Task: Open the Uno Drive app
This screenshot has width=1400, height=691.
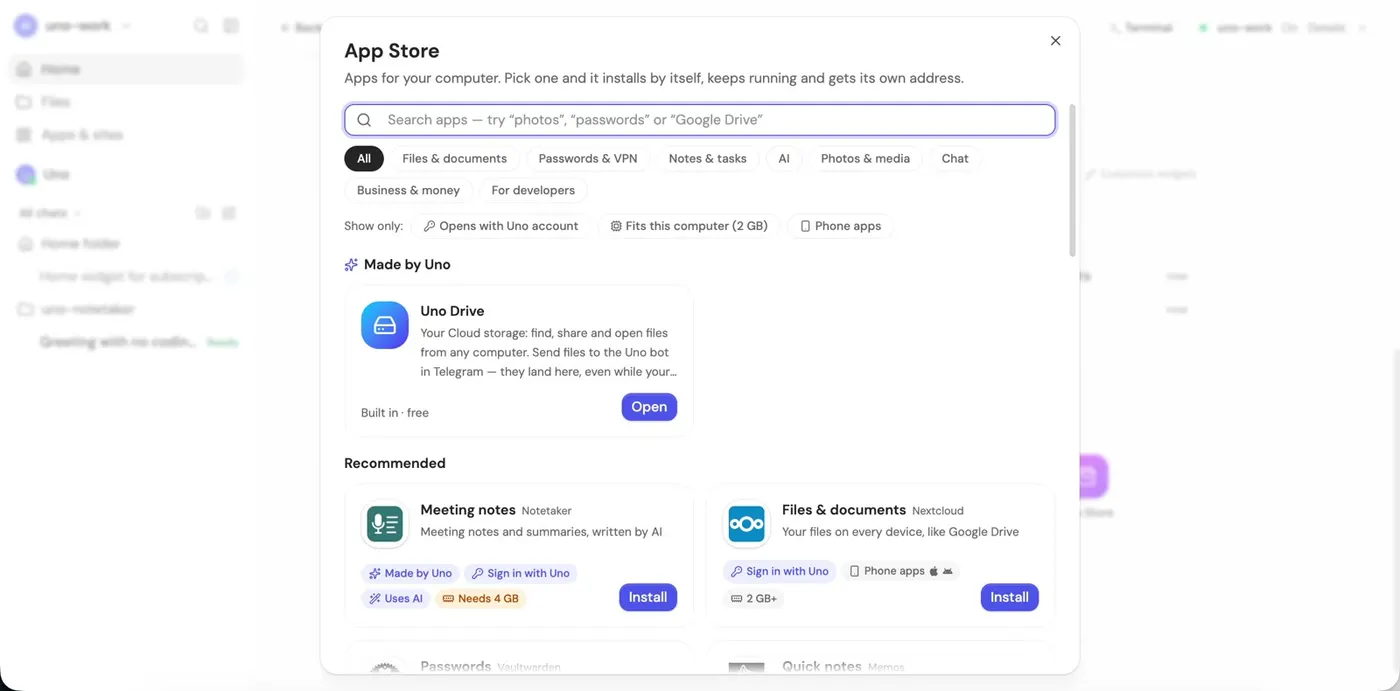Action: tap(649, 407)
